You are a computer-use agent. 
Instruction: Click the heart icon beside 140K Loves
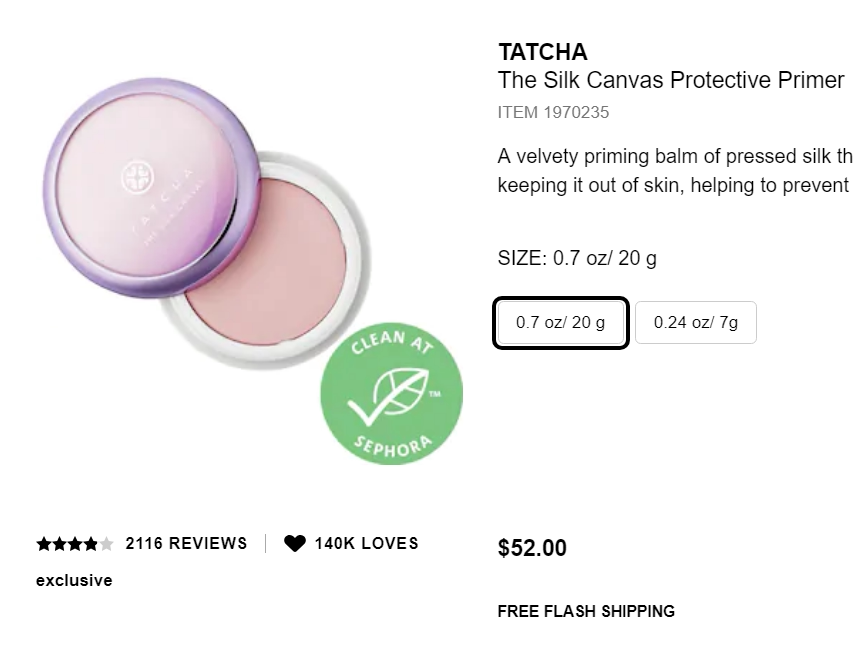[294, 544]
